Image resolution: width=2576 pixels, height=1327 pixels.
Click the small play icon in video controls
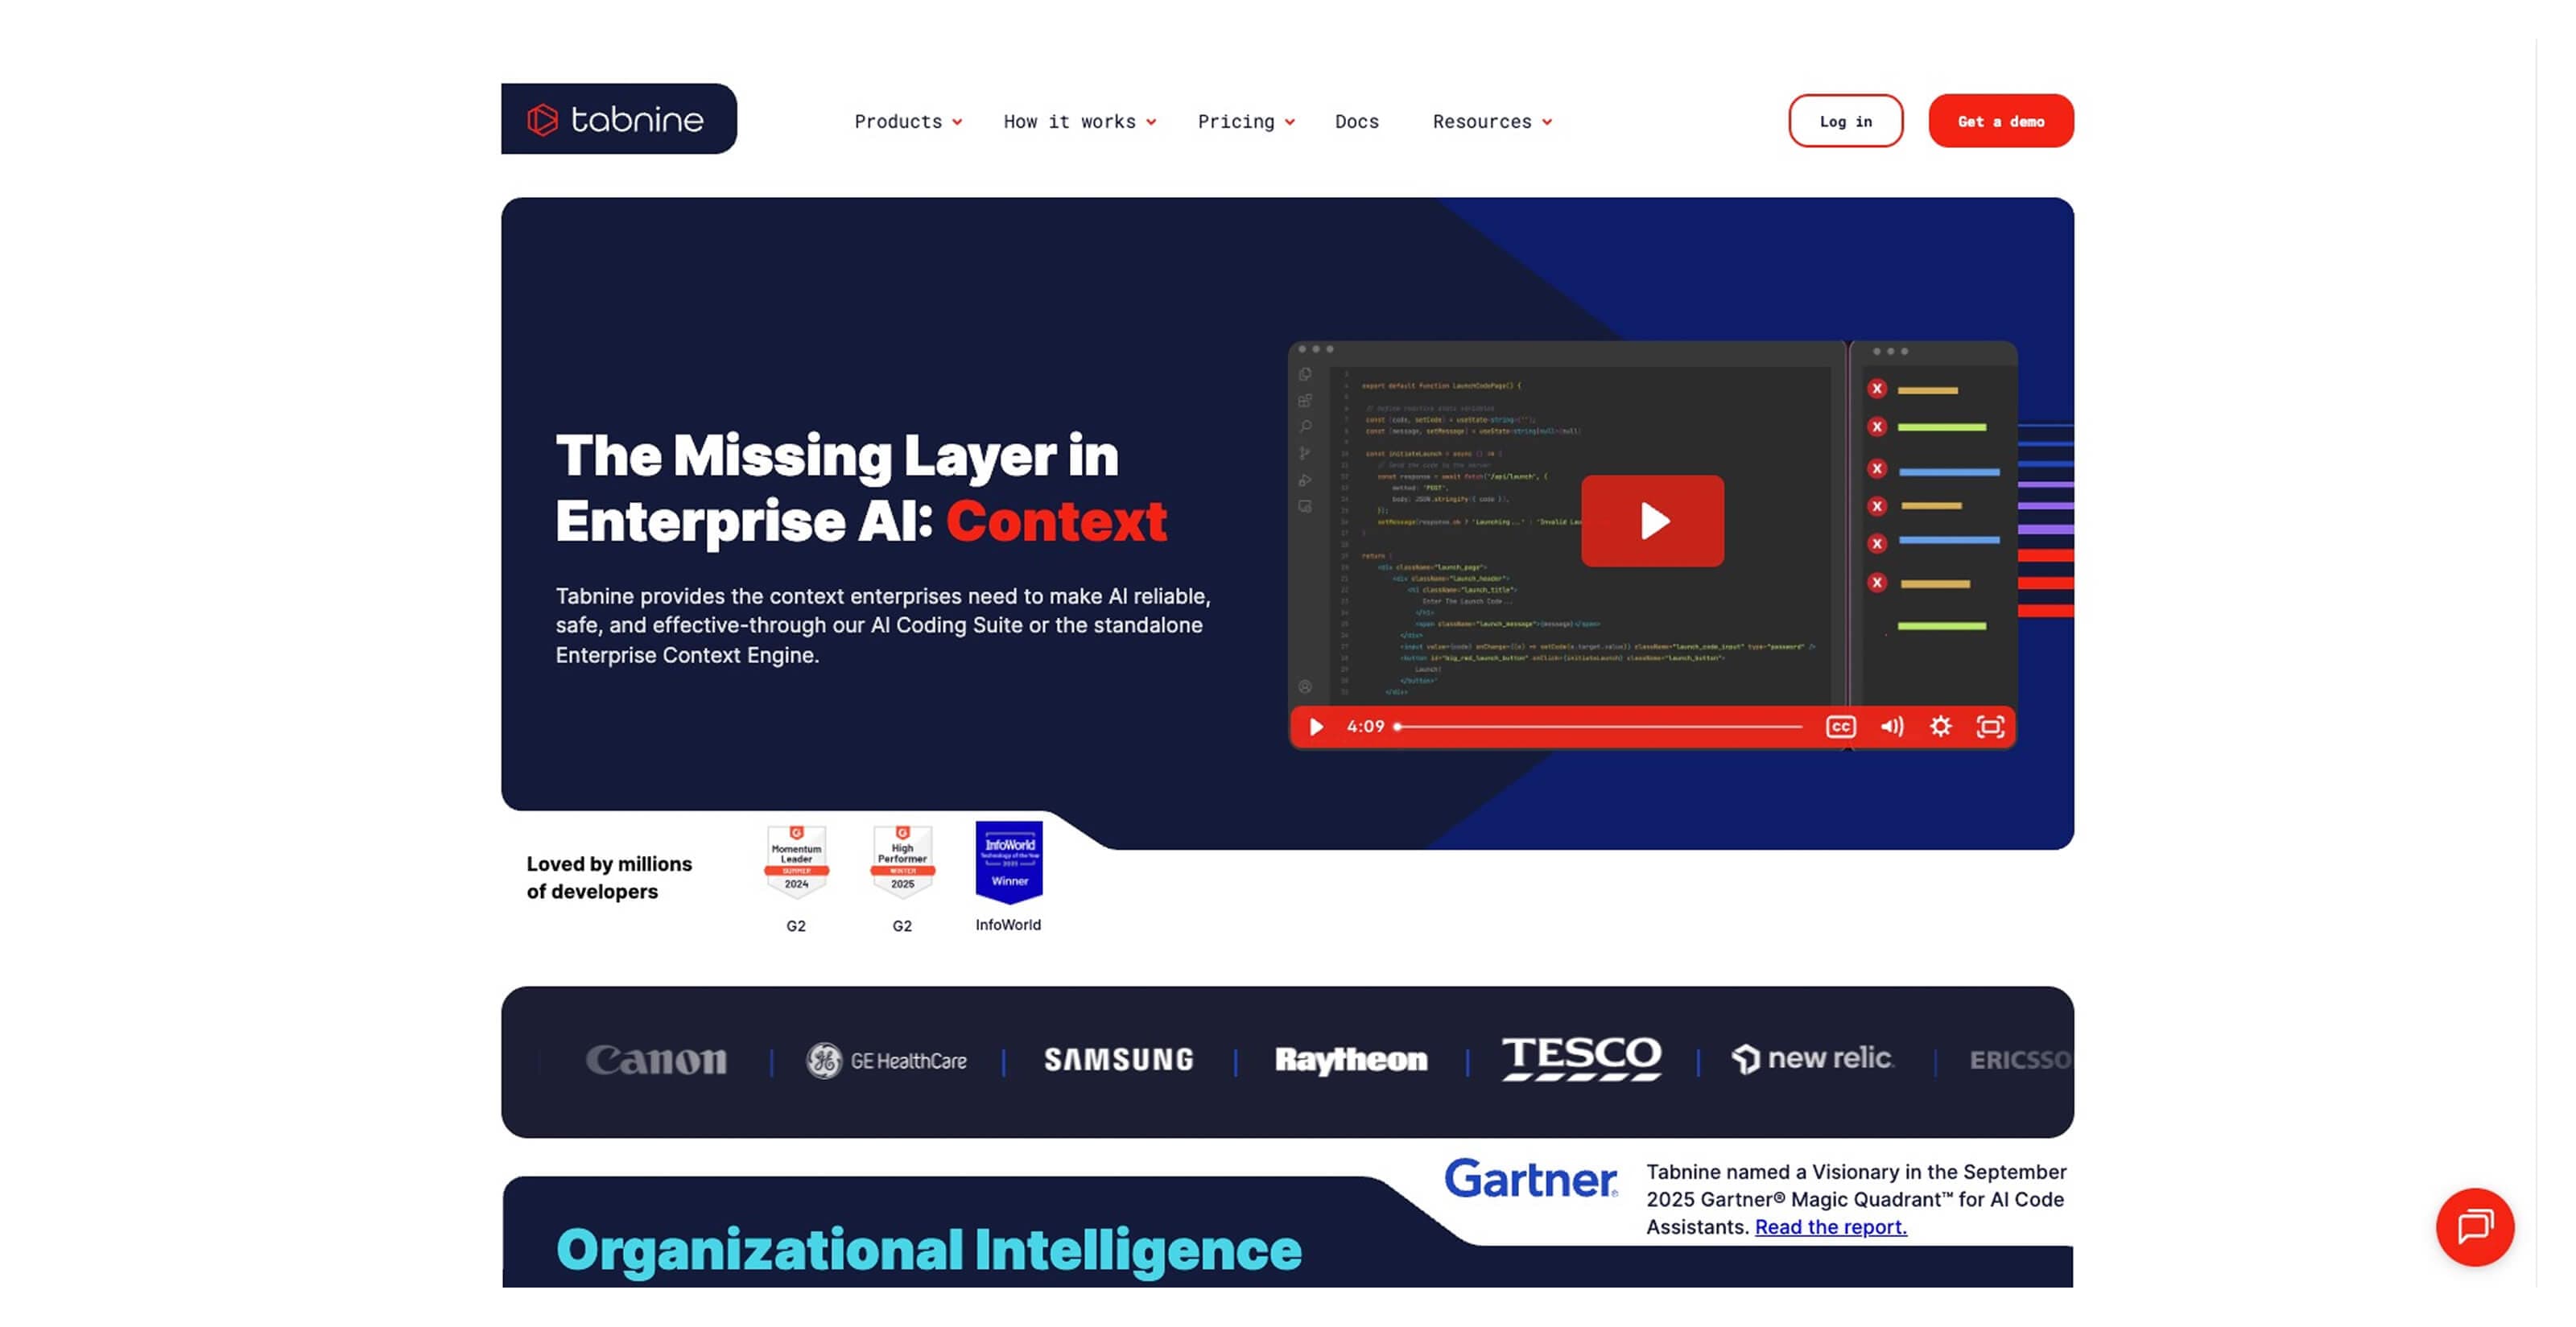click(x=1316, y=726)
